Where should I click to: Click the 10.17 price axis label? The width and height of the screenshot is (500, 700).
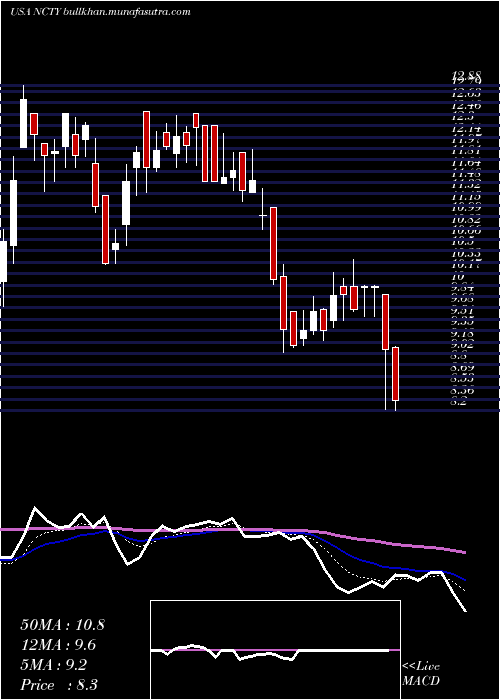tap(466, 265)
